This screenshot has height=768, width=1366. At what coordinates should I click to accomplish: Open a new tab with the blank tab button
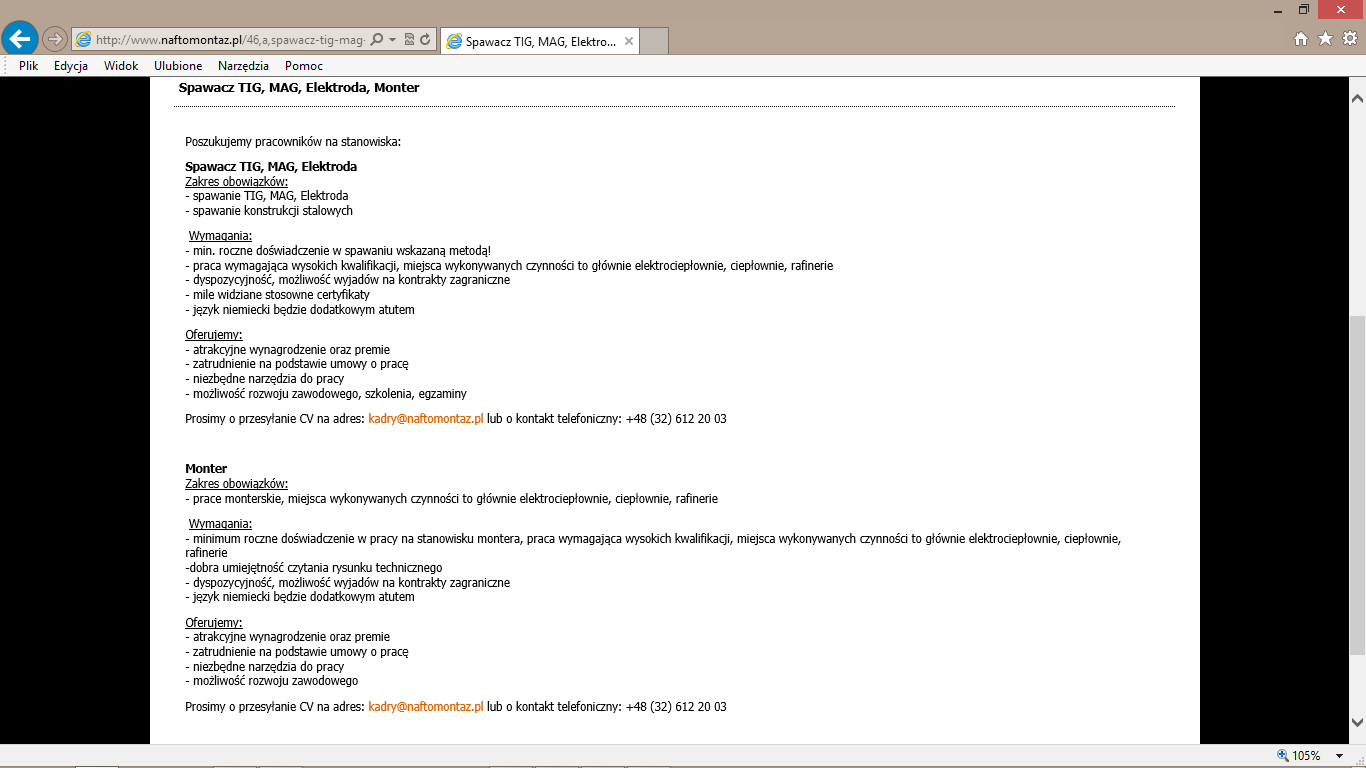point(653,41)
